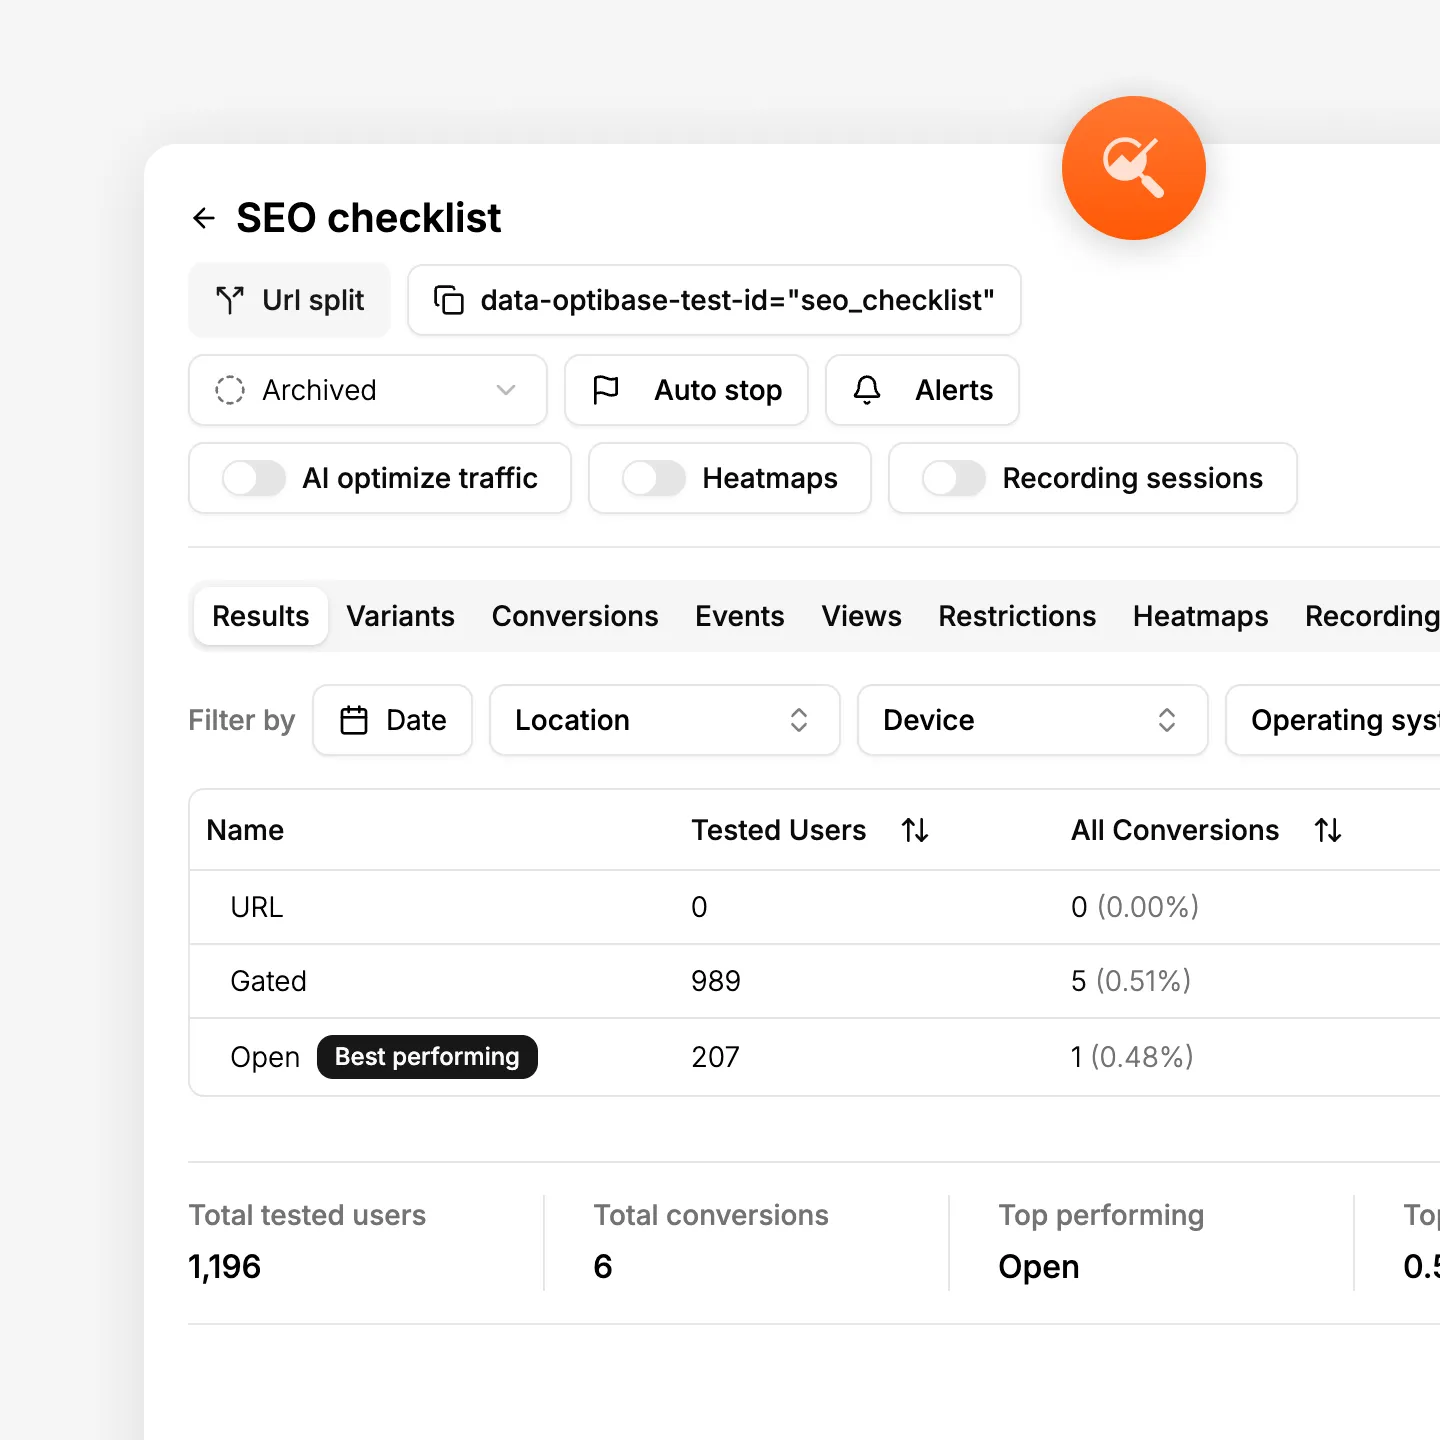
Task: Copy the data-optibase-test-id attribute button
Action: click(714, 300)
